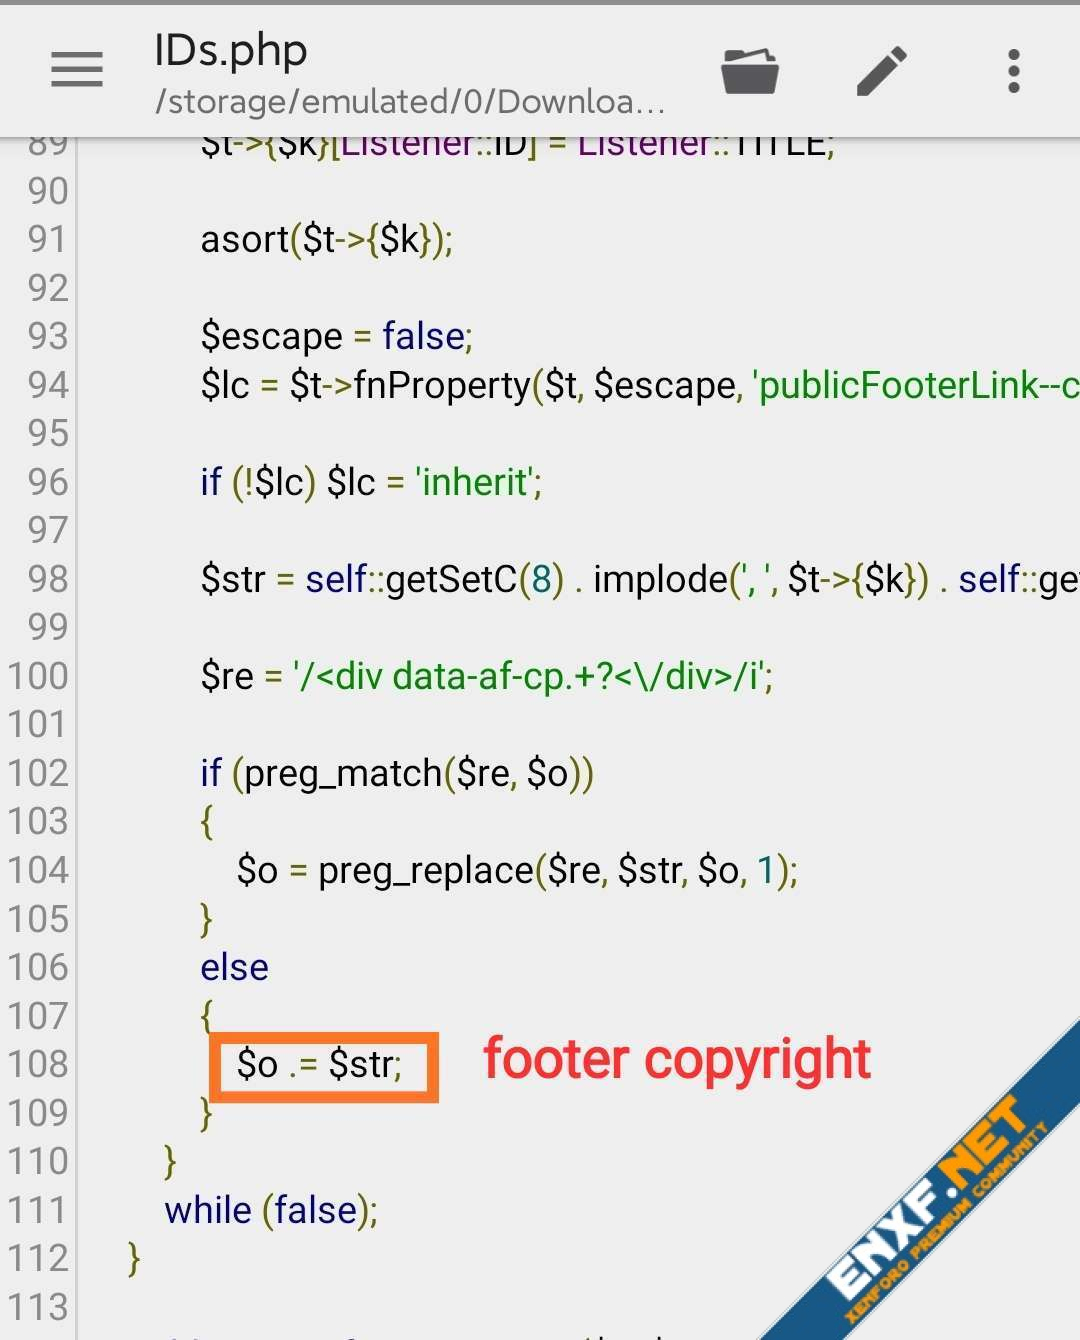Screen dimensions: 1080x1340
Task: Open the hamburger navigation menu
Action: pyautogui.click(x=77, y=70)
